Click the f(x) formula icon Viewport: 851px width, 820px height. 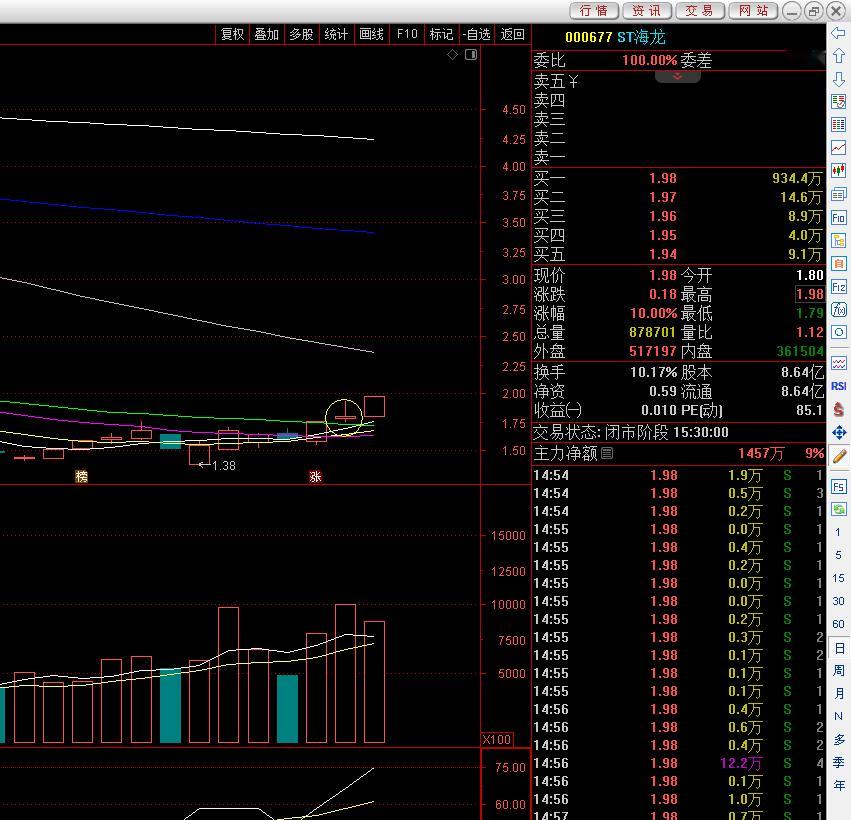click(839, 309)
